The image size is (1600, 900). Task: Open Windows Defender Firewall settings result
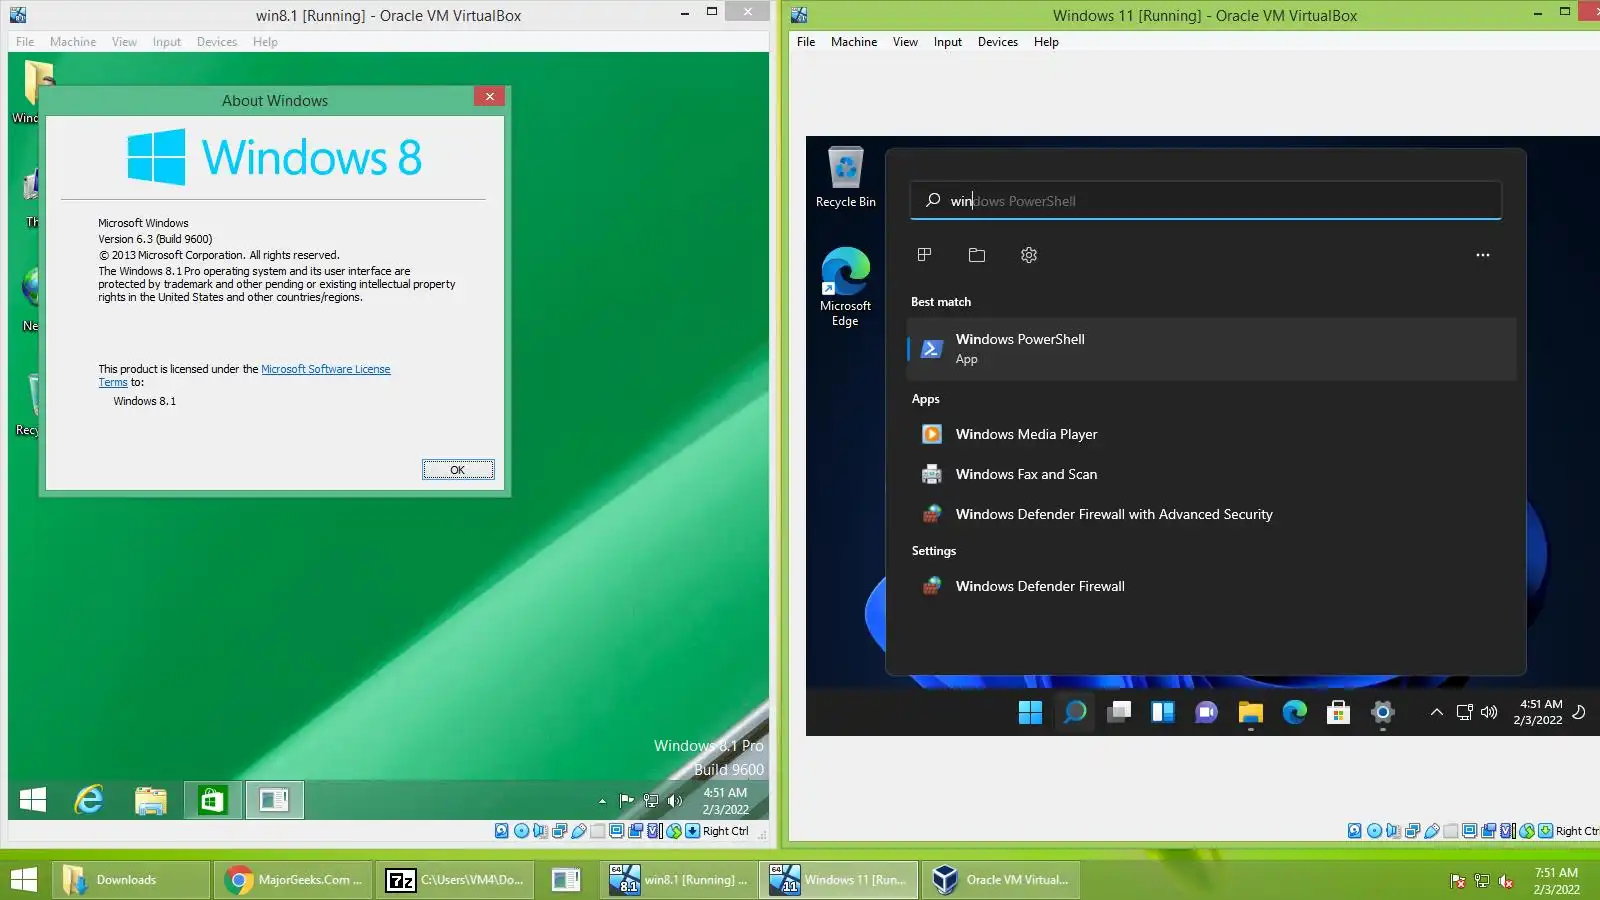1211,586
